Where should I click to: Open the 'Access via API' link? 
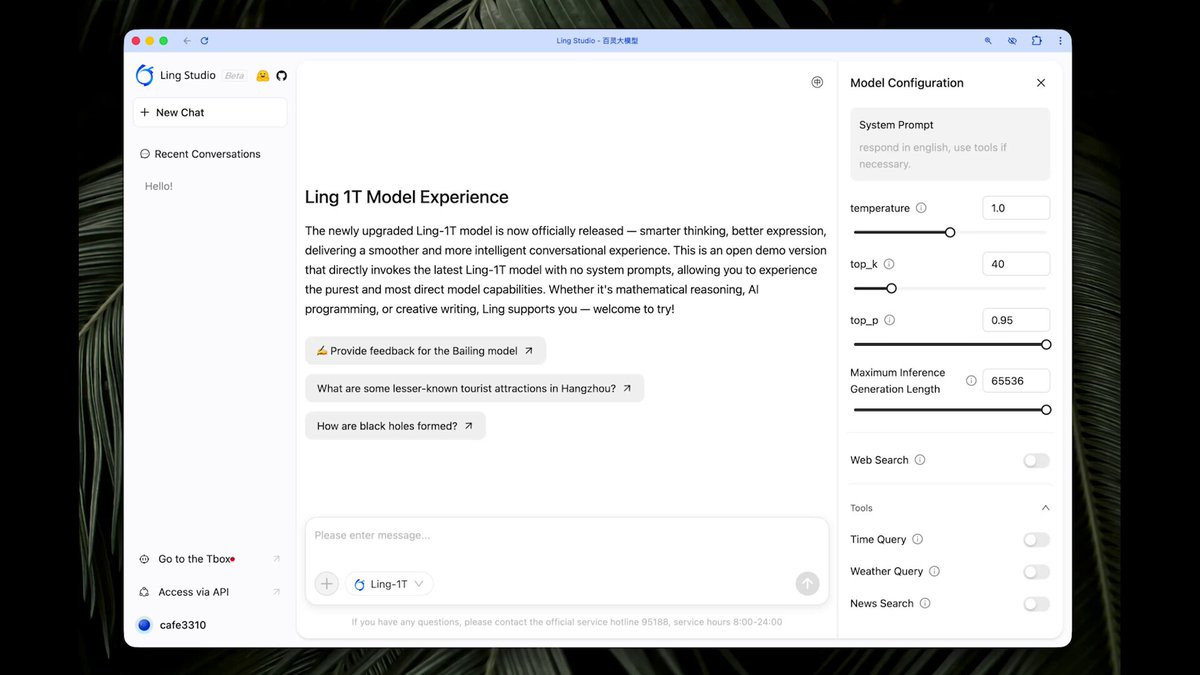(210, 592)
